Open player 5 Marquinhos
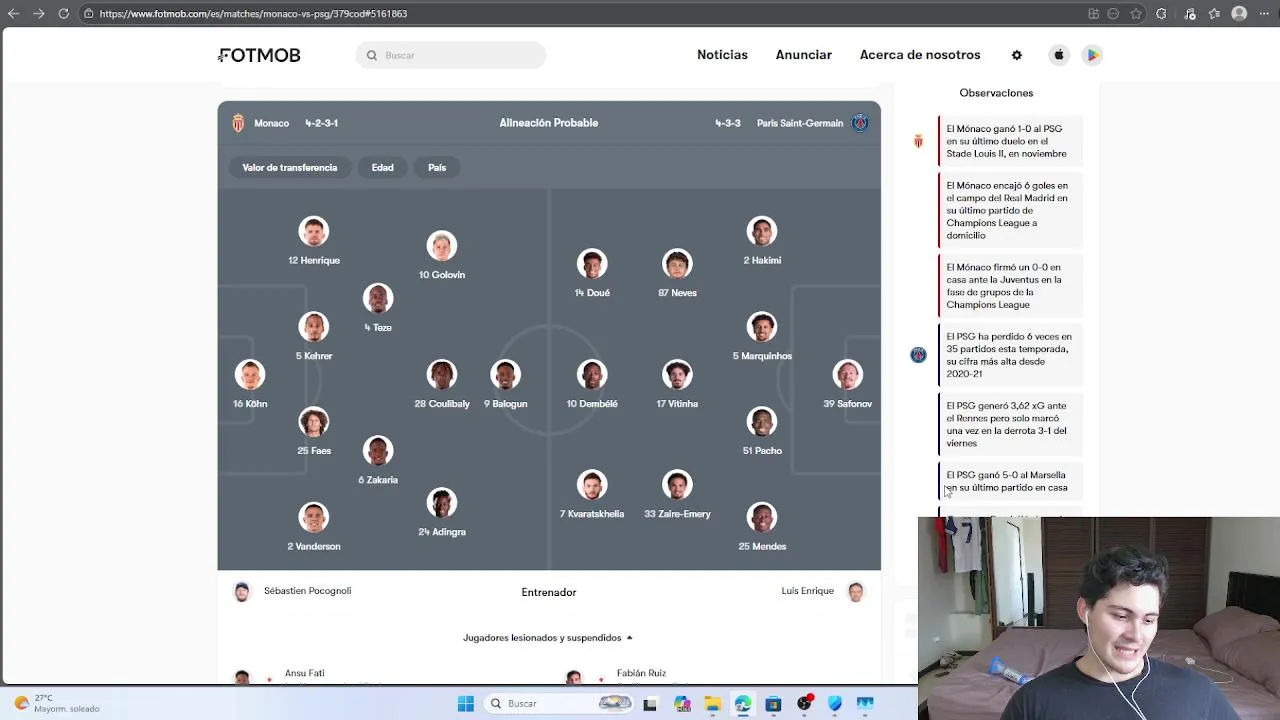The width and height of the screenshot is (1280, 720). 762,337
